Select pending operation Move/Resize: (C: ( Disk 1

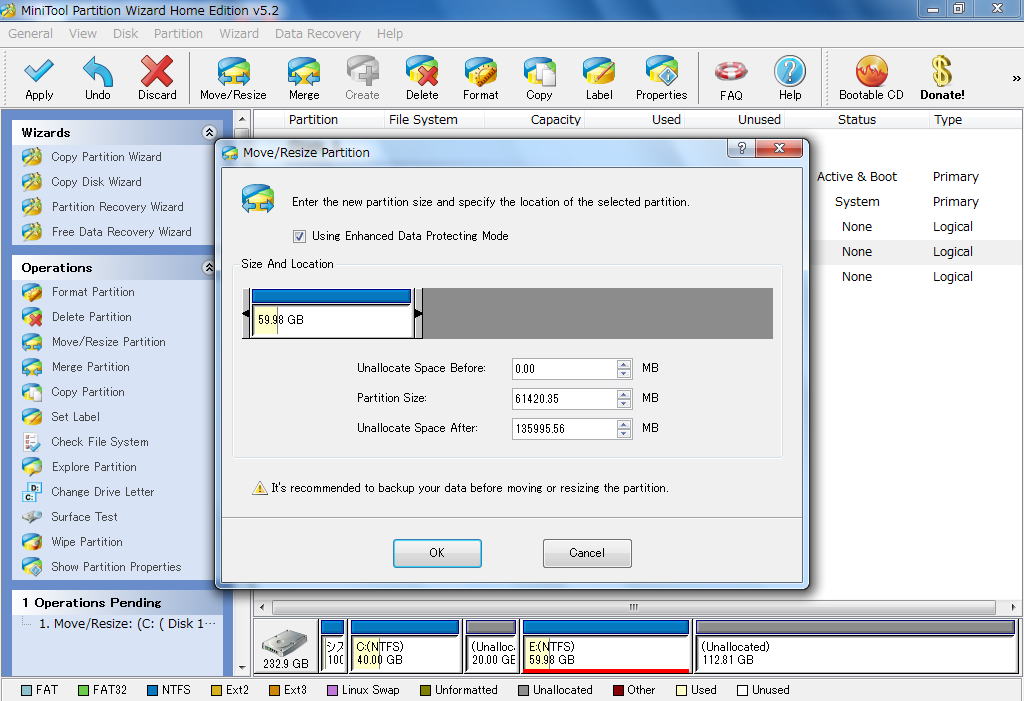point(126,624)
